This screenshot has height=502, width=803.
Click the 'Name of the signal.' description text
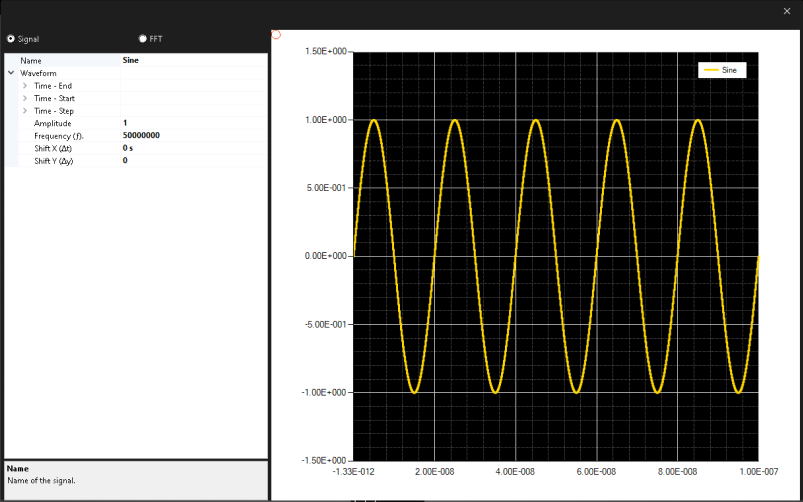(x=41, y=481)
